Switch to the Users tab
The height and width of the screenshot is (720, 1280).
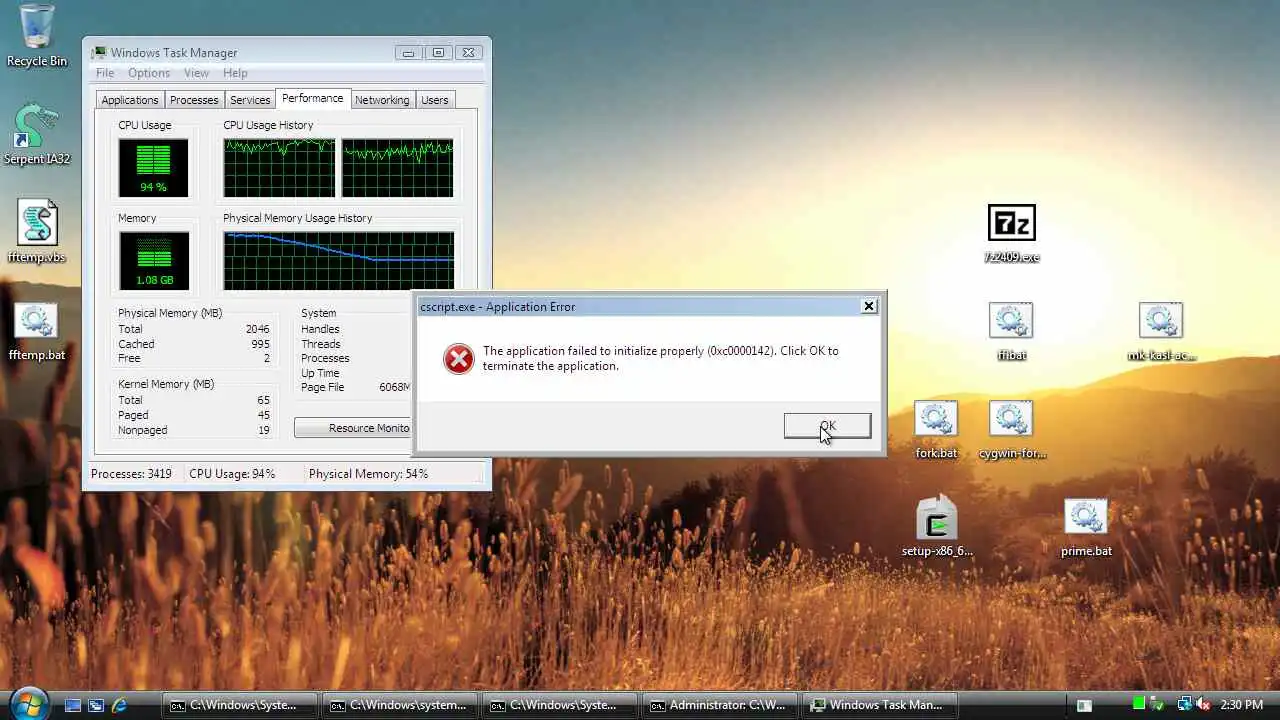435,100
